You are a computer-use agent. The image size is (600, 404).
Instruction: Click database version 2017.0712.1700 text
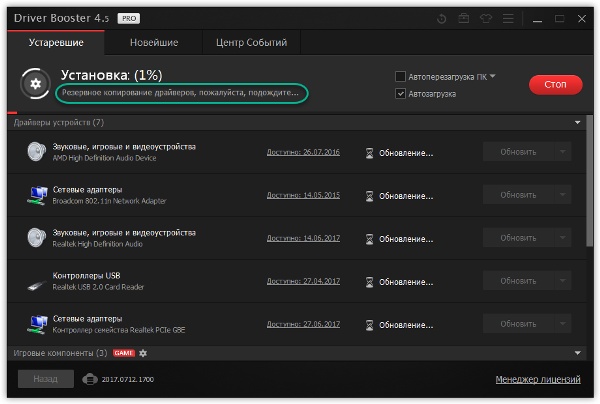(127, 380)
